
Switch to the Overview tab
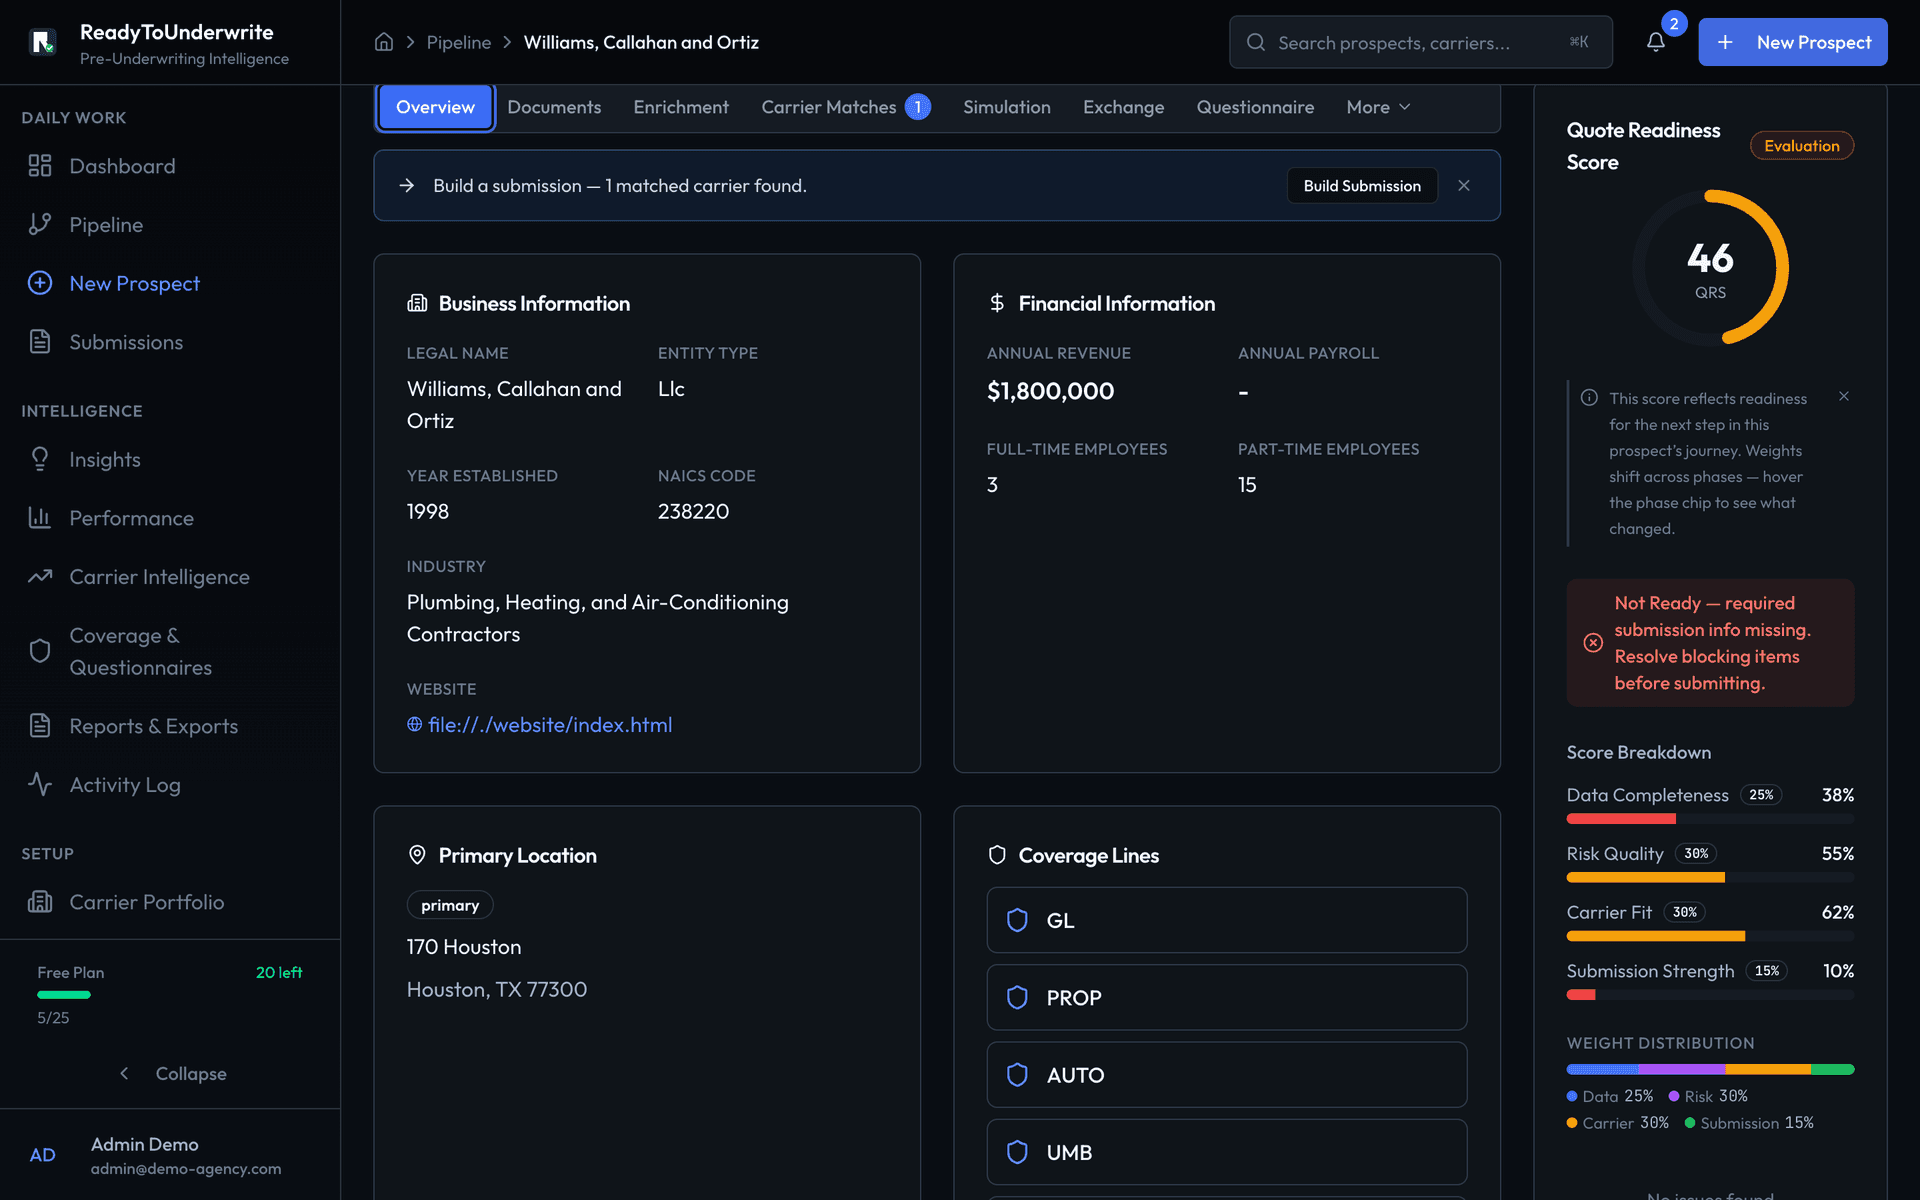coord(435,107)
